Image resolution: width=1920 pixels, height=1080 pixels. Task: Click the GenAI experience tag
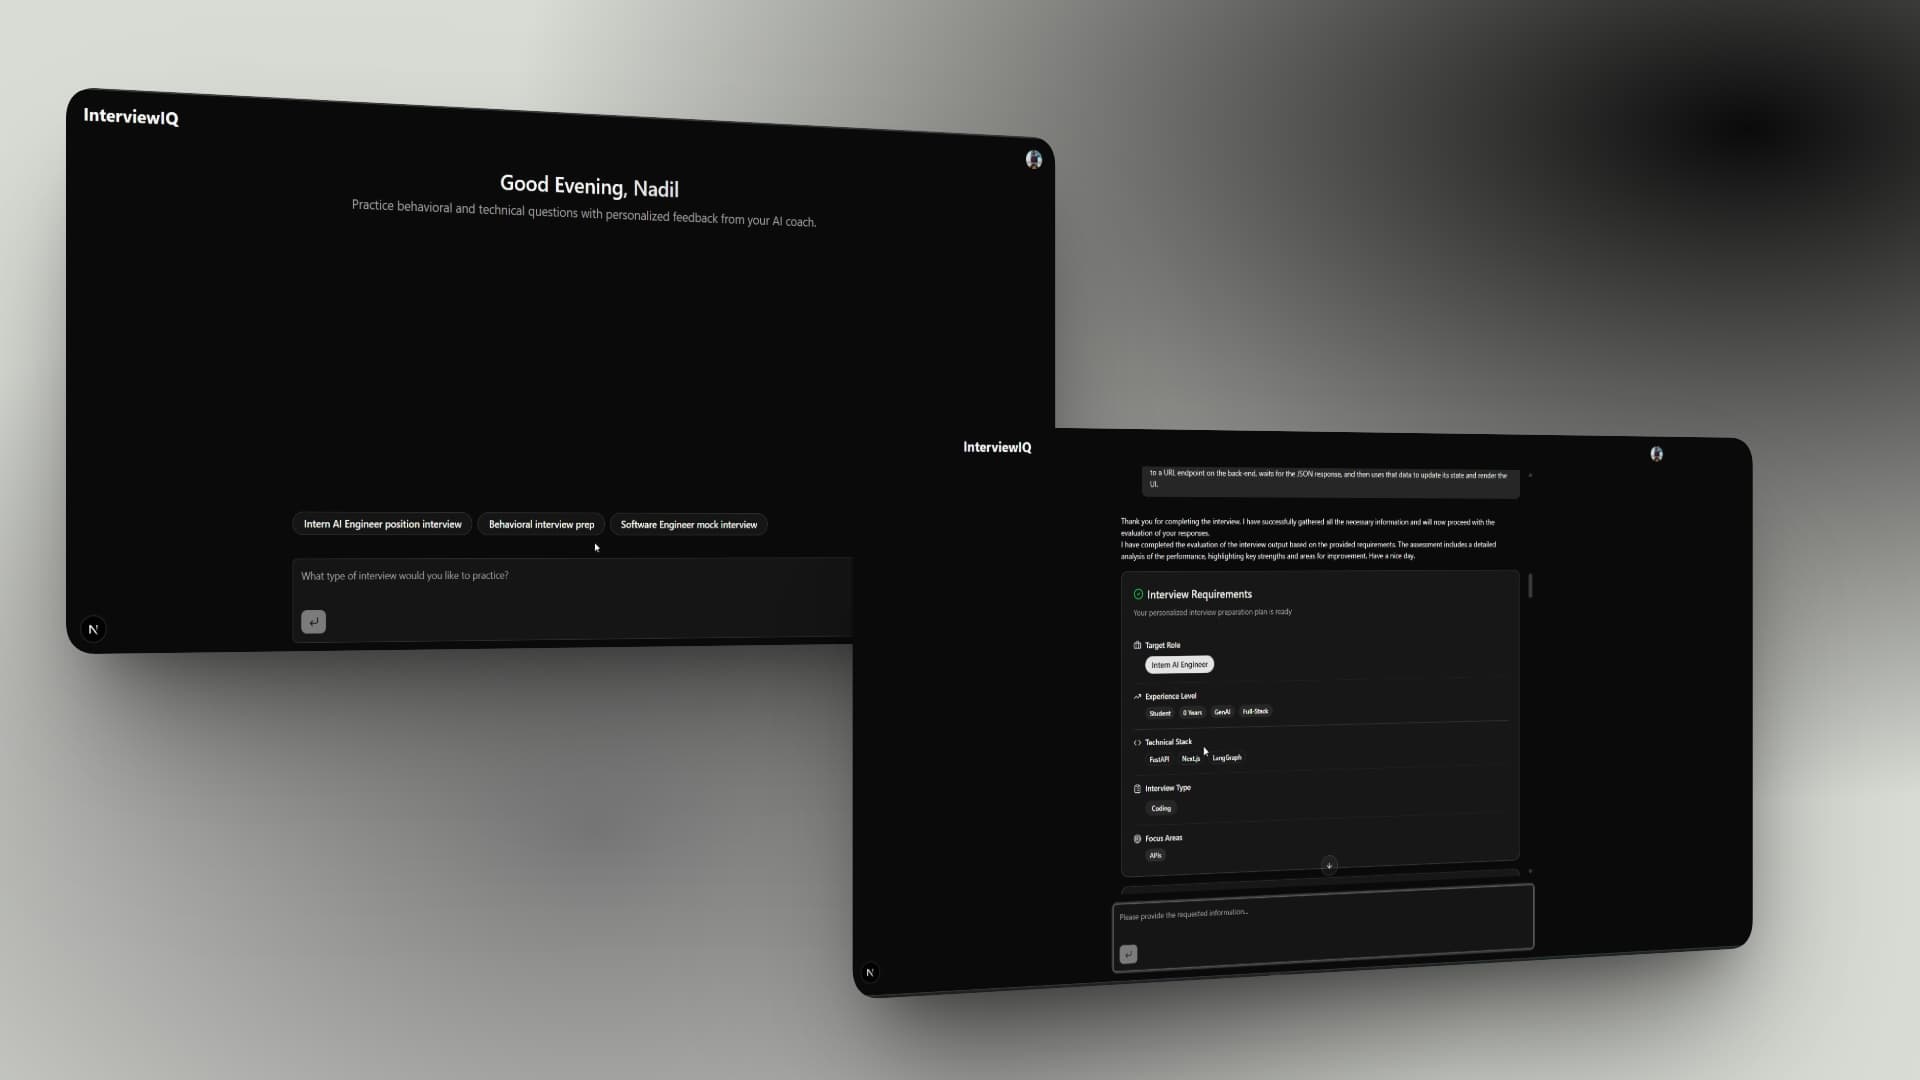(1222, 712)
